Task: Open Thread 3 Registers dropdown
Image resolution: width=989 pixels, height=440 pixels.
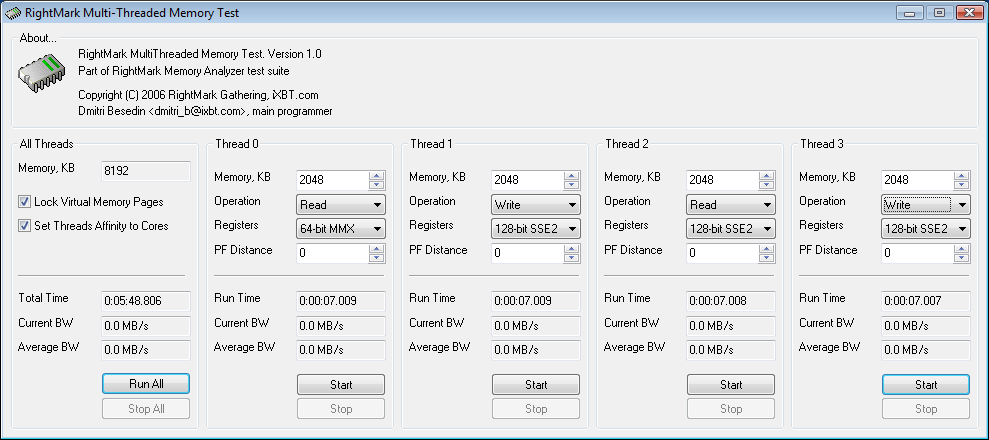Action: click(x=925, y=229)
